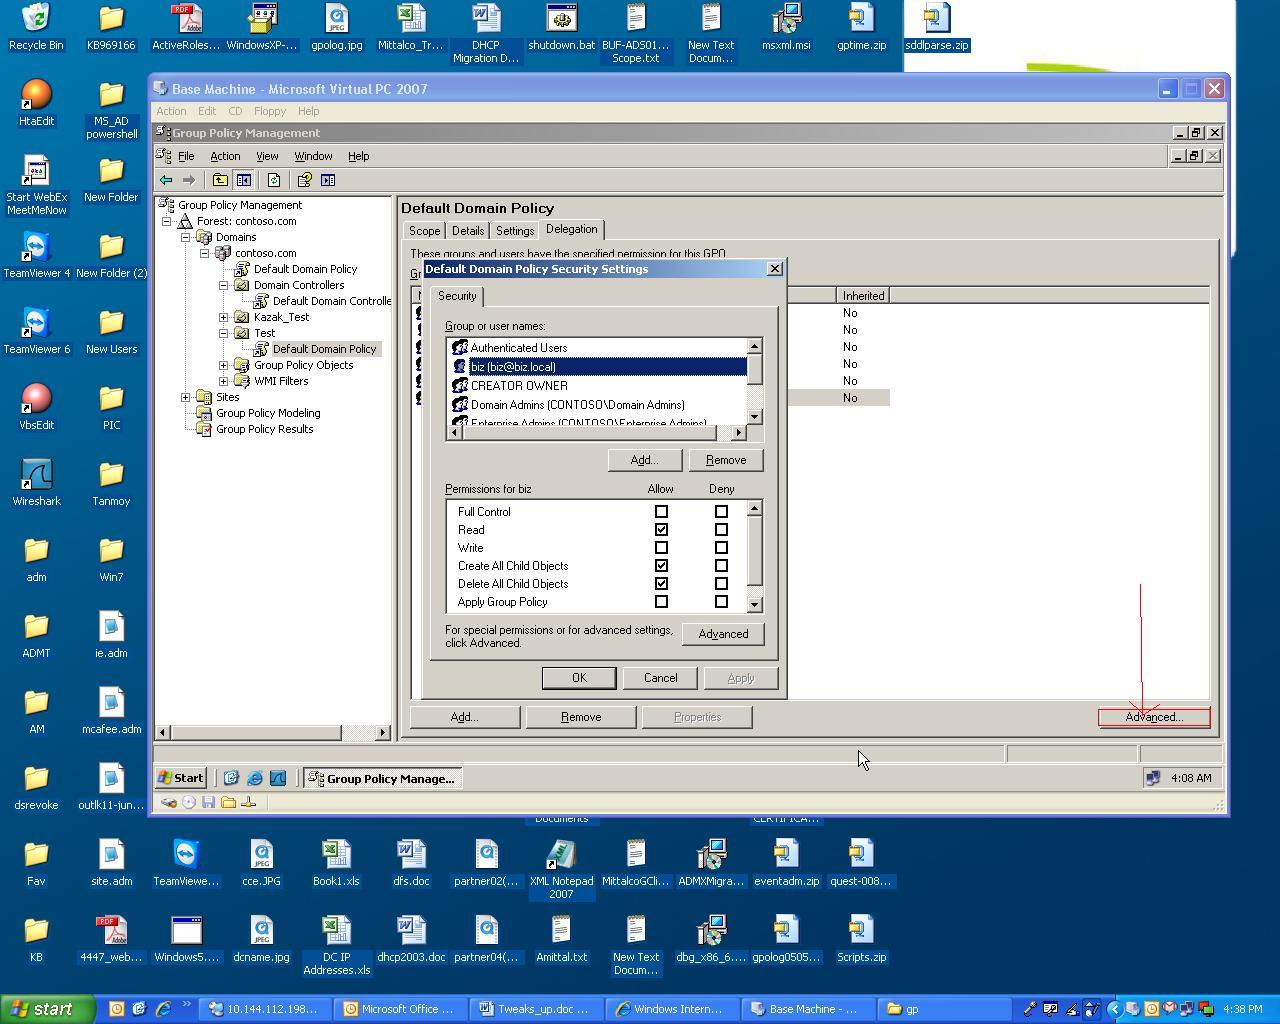
Task: Collapse contoso.com domain node
Action: [x=205, y=253]
